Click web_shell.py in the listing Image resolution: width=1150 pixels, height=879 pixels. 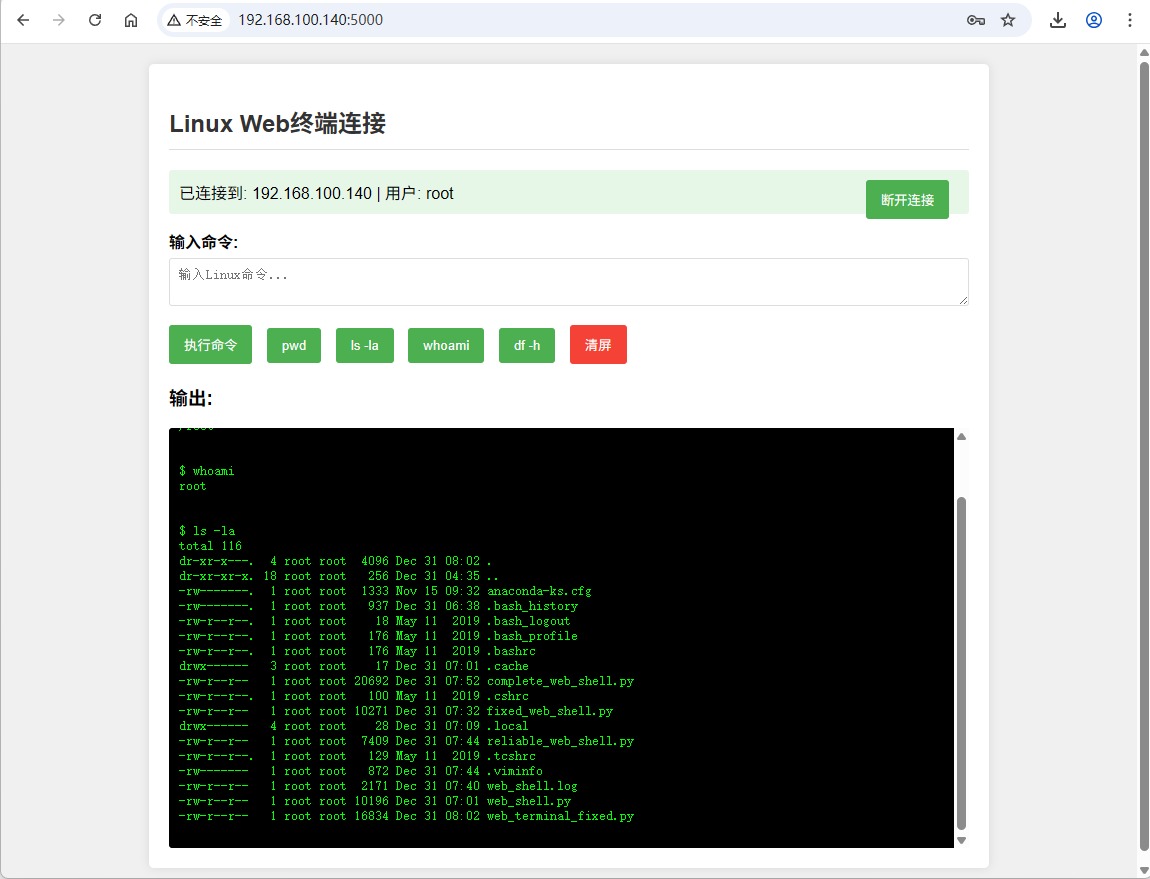pos(529,801)
